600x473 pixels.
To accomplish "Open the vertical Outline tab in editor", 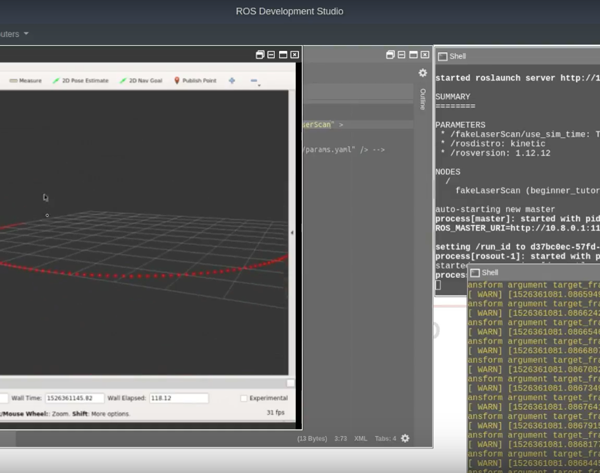I will click(x=423, y=99).
